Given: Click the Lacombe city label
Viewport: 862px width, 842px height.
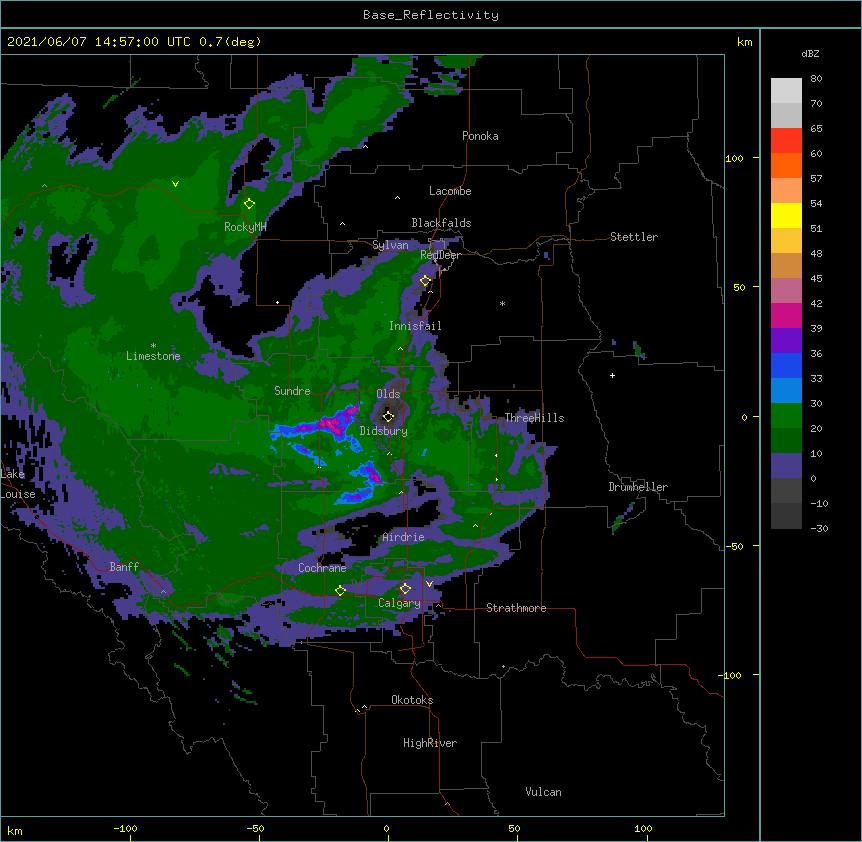Looking at the screenshot, I should click(450, 191).
